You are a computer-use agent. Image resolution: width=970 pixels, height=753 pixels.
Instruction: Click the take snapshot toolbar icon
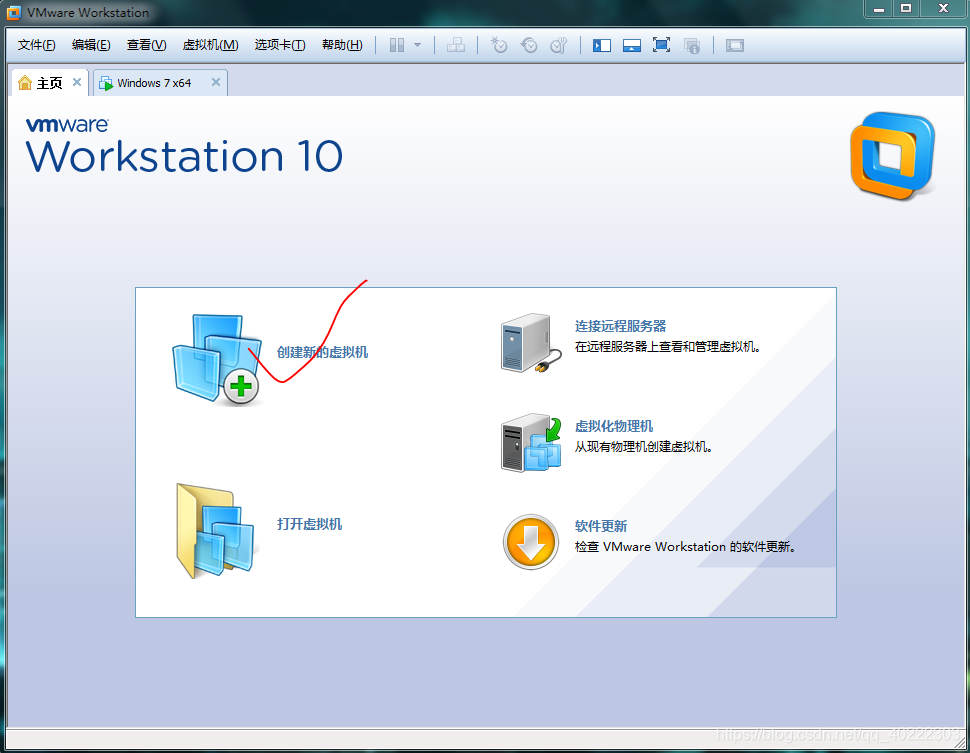pyautogui.click(x=499, y=45)
